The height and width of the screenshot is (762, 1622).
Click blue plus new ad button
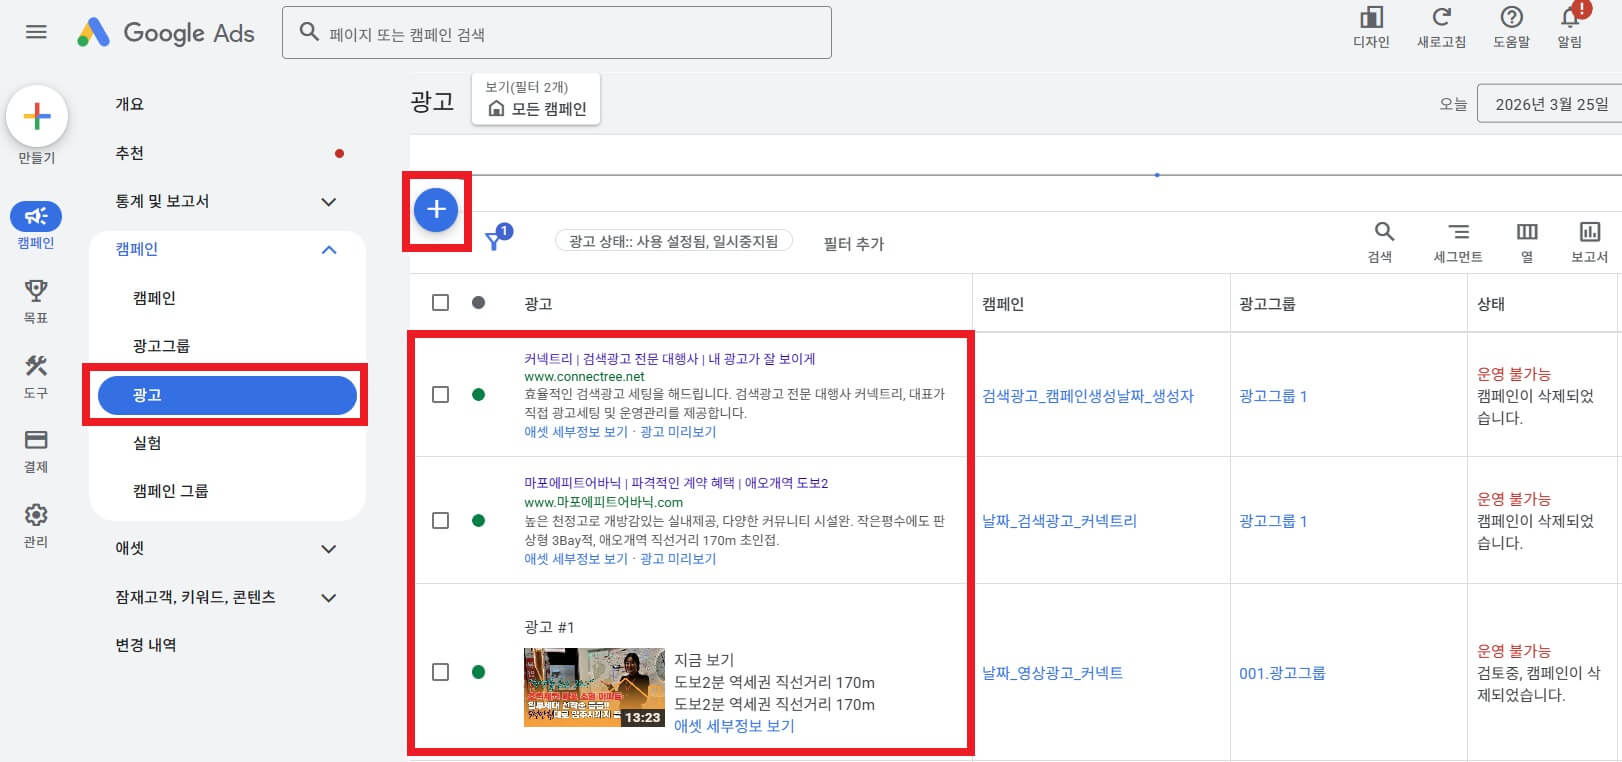click(436, 210)
